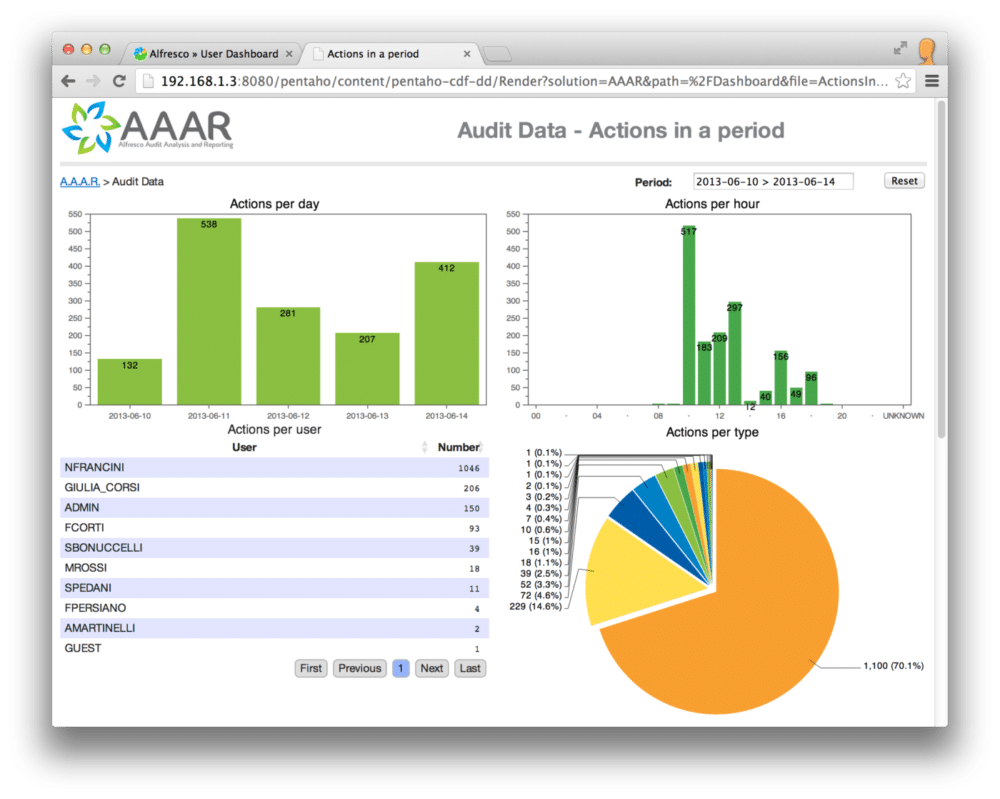Click the orange user profile avatar

click(x=927, y=51)
